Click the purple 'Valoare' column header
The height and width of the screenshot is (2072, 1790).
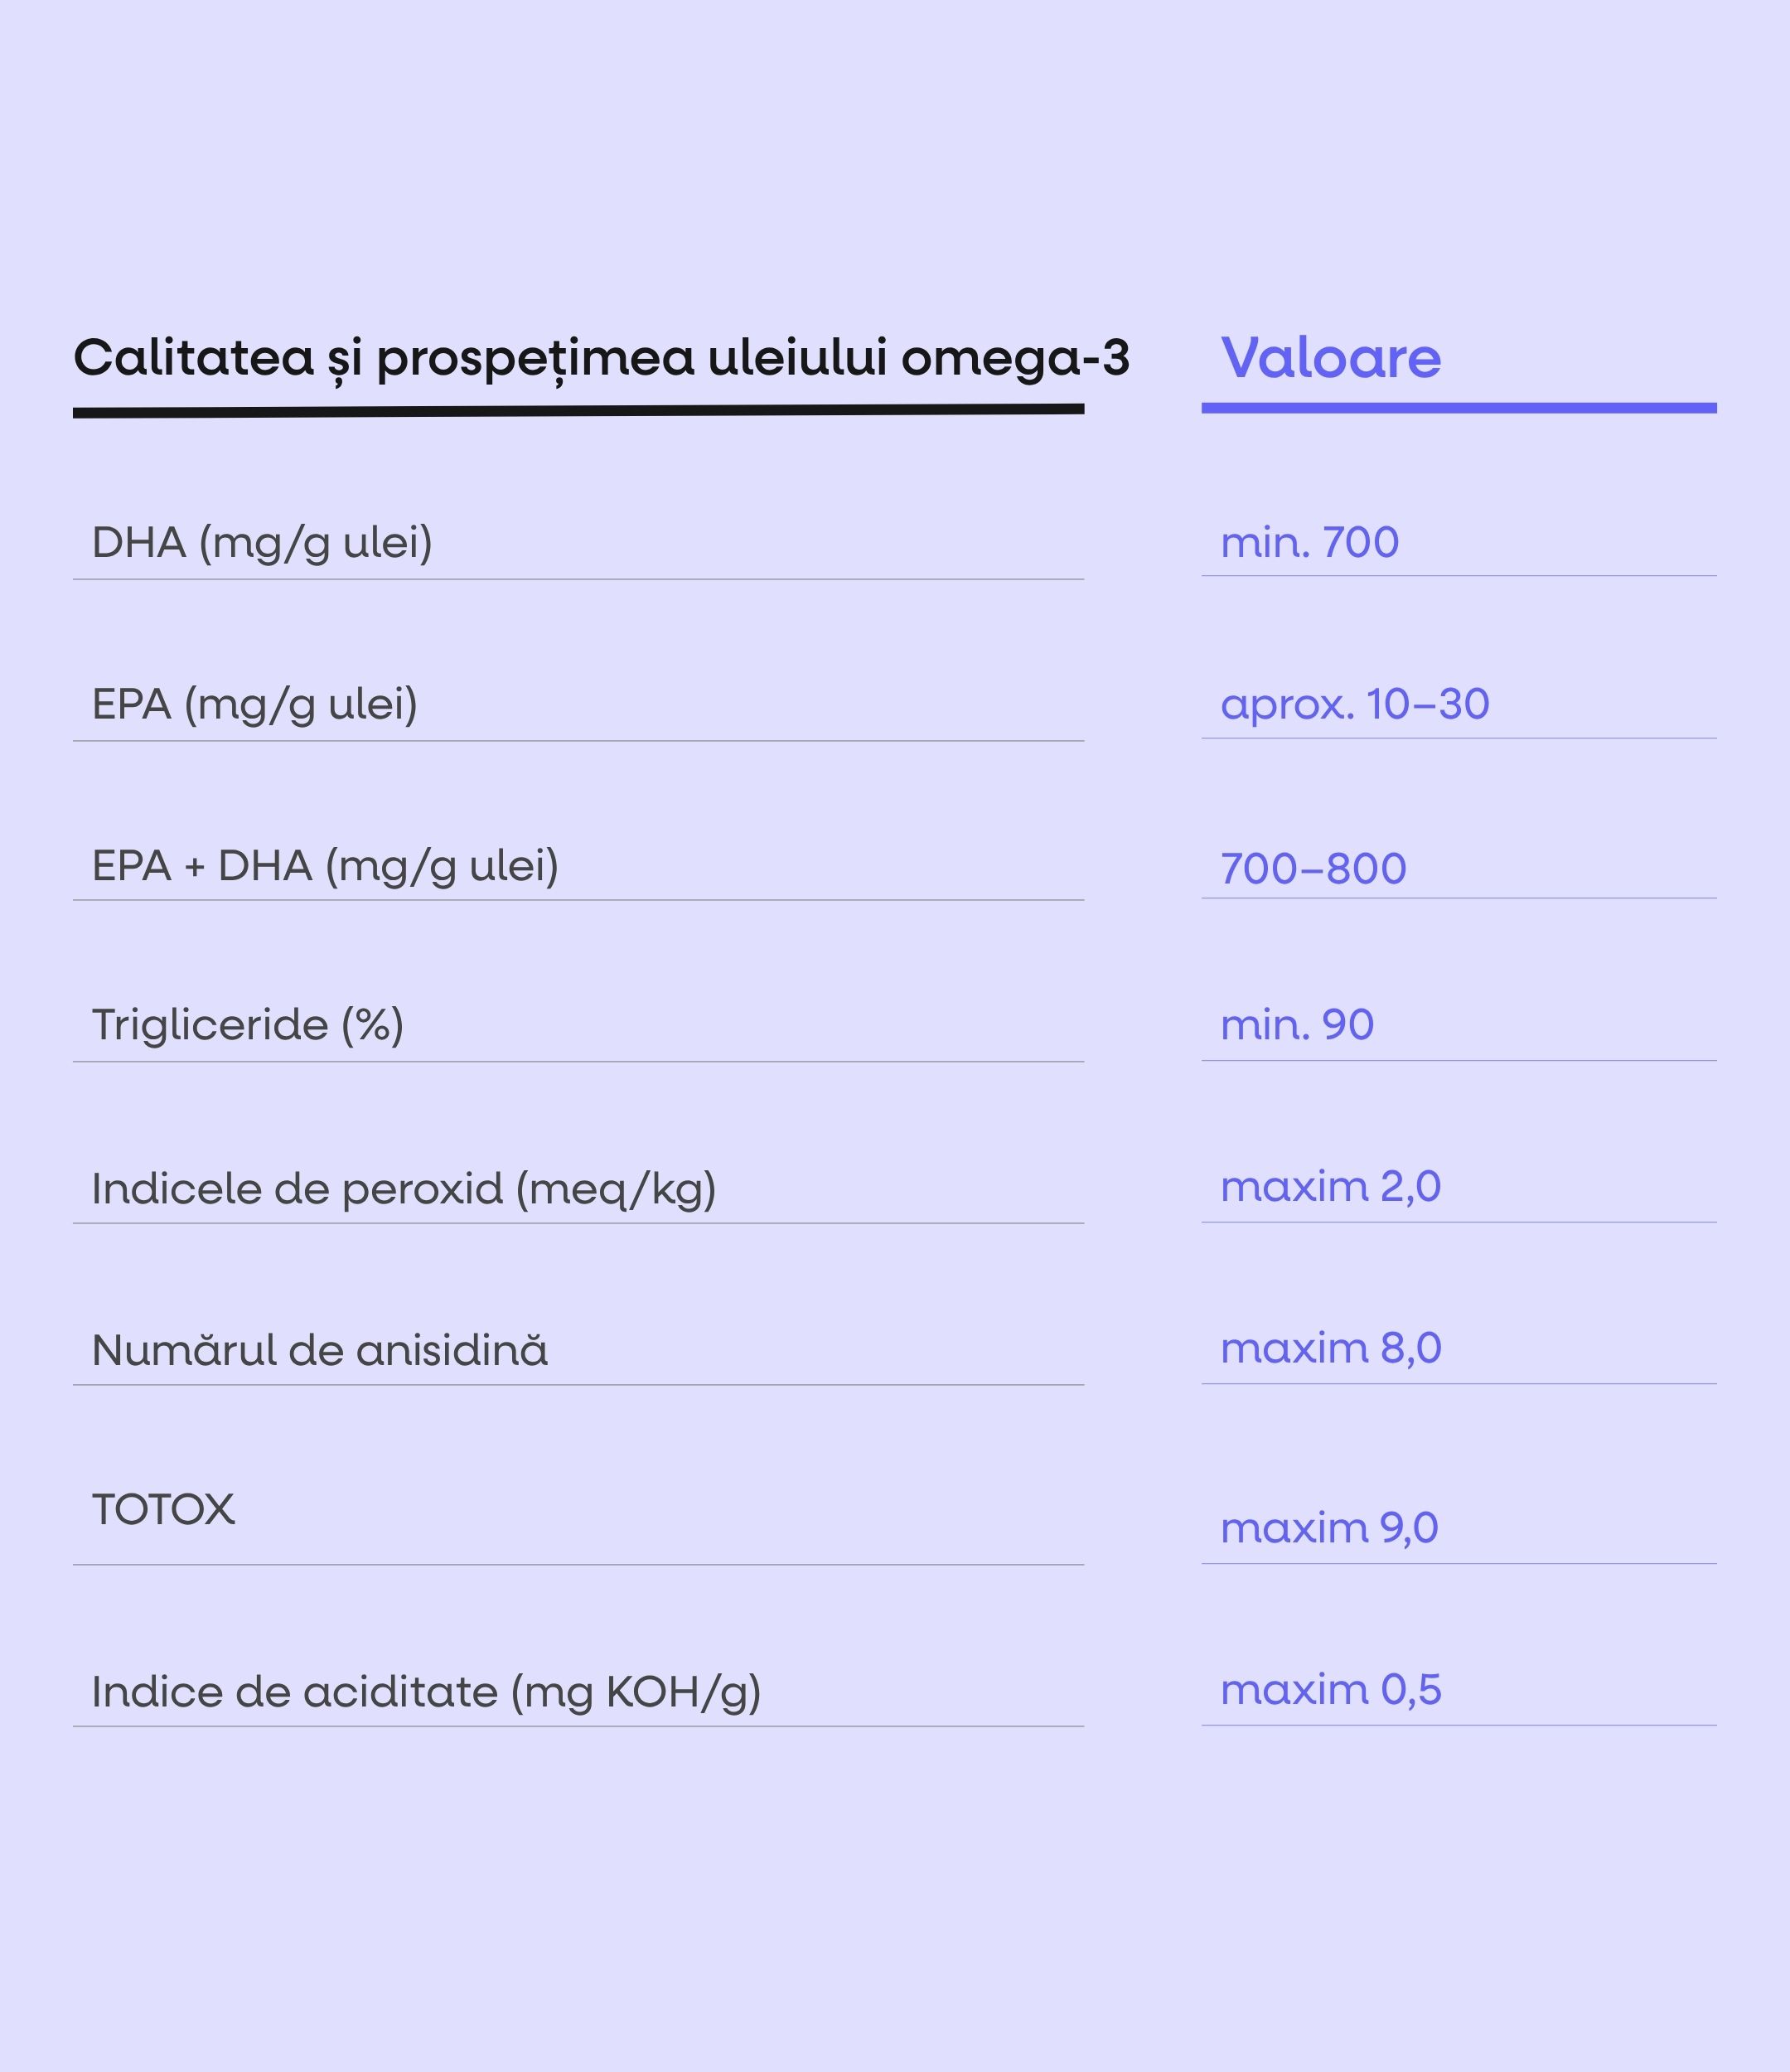point(1330,358)
